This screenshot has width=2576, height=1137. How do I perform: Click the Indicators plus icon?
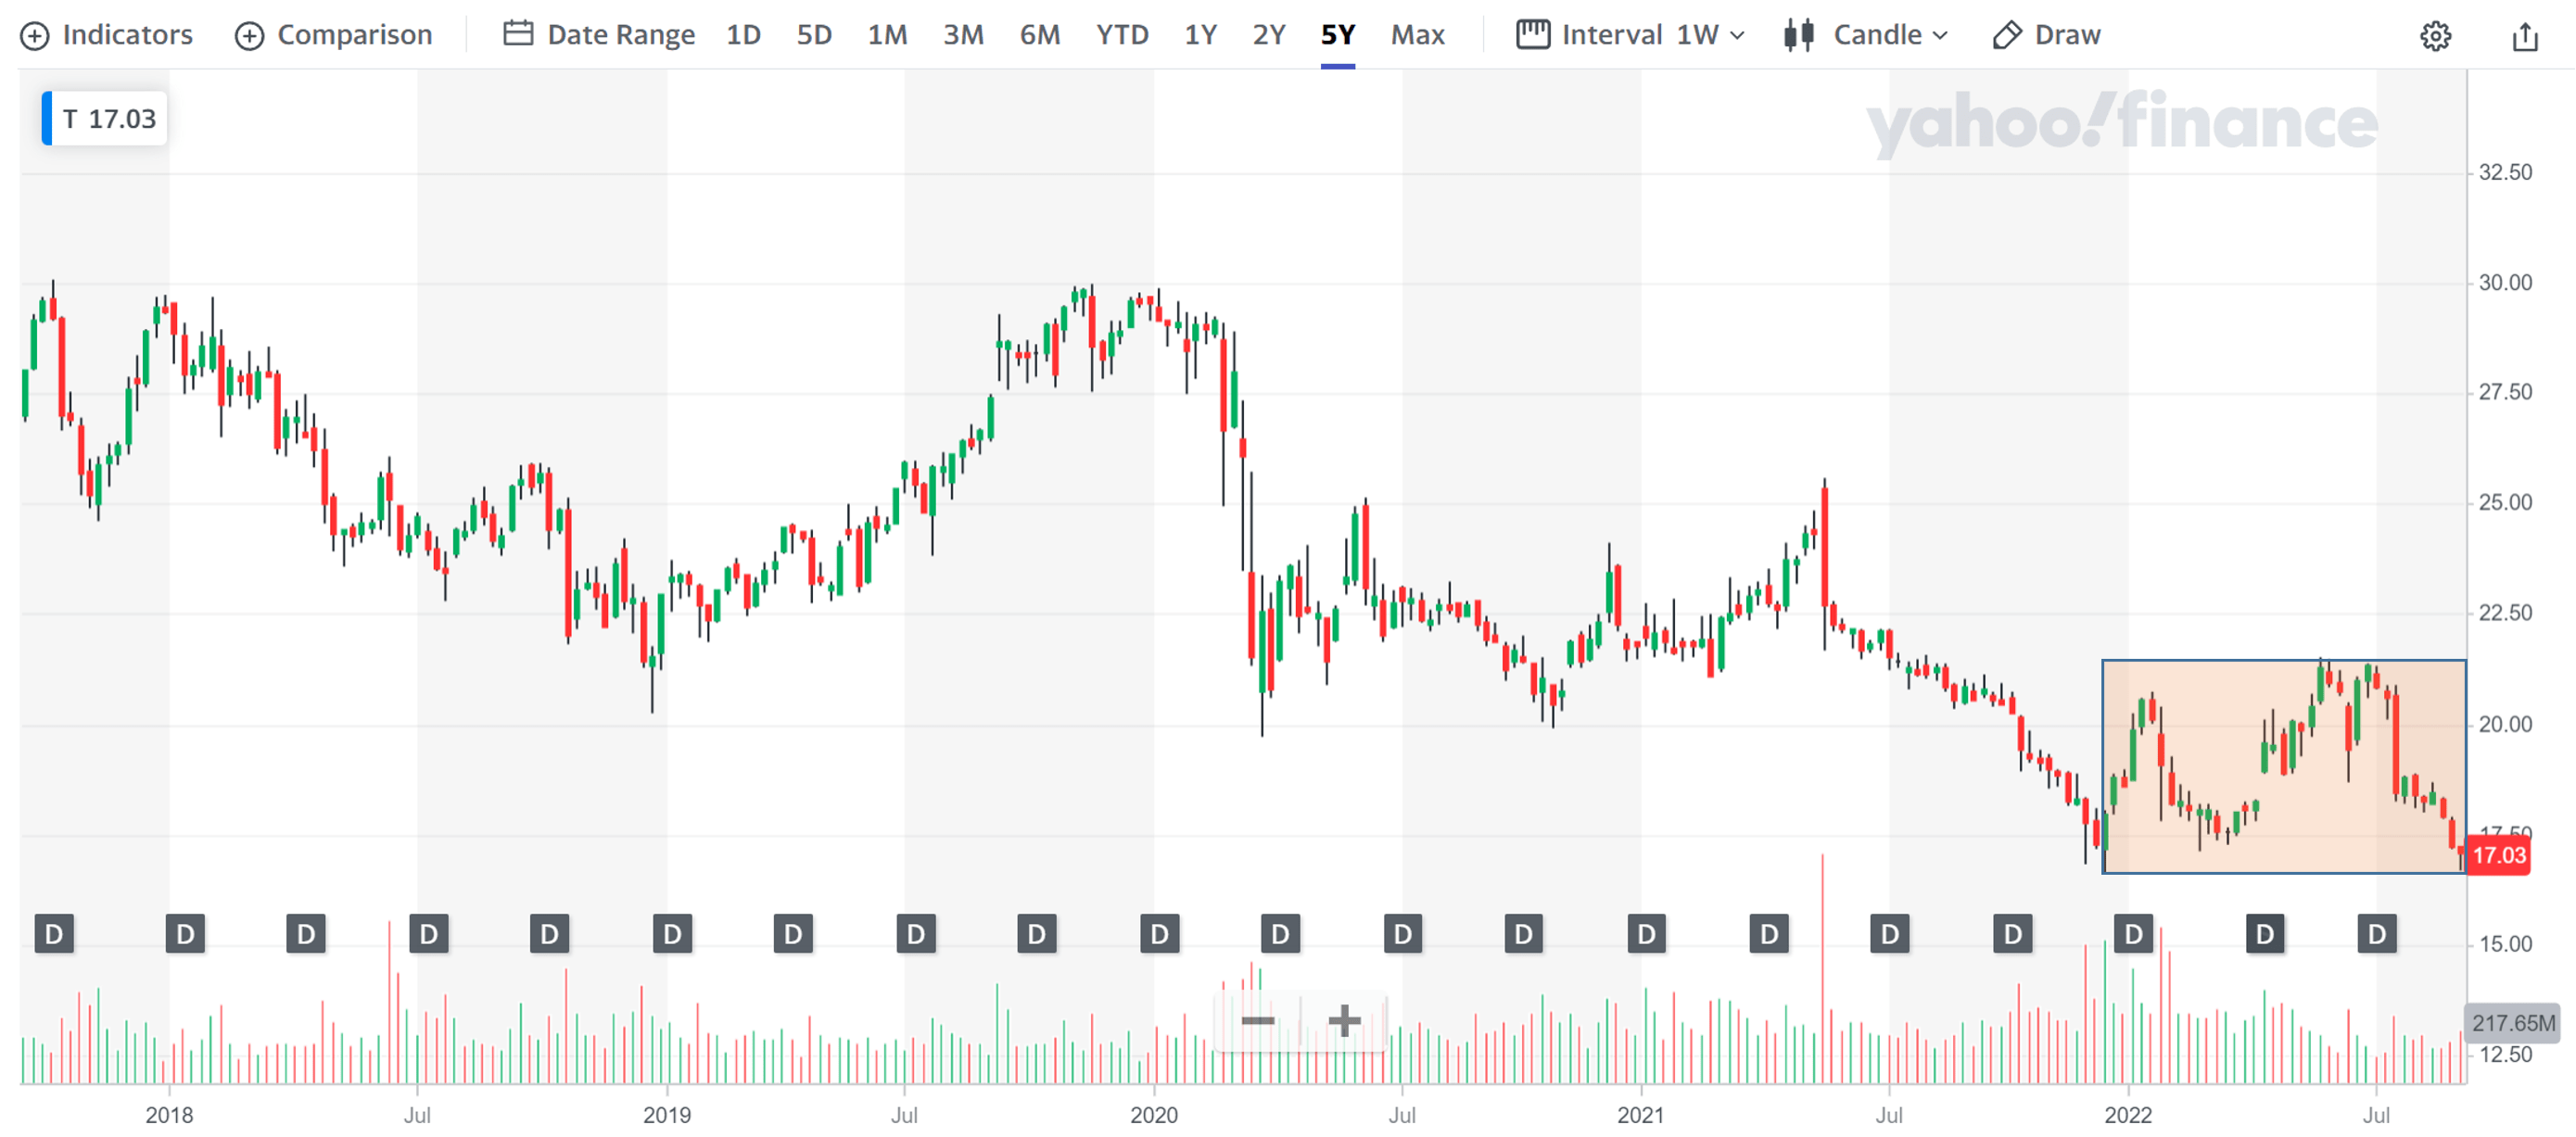pos(35,36)
